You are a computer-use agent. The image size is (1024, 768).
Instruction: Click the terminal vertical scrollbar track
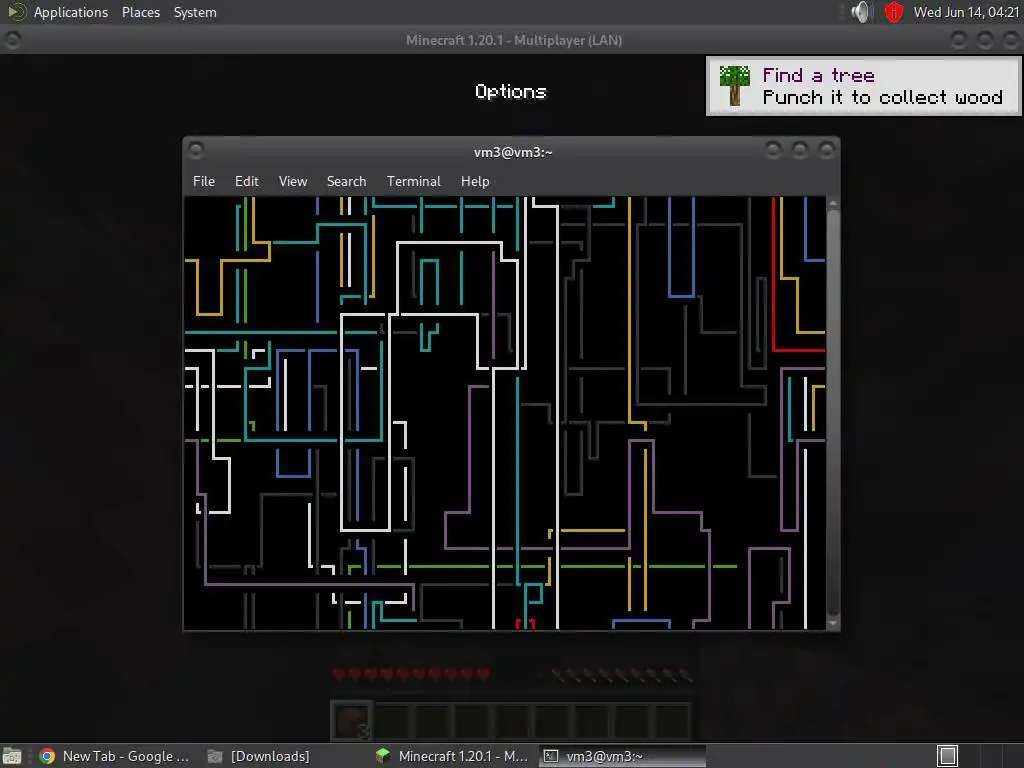[x=833, y=413]
